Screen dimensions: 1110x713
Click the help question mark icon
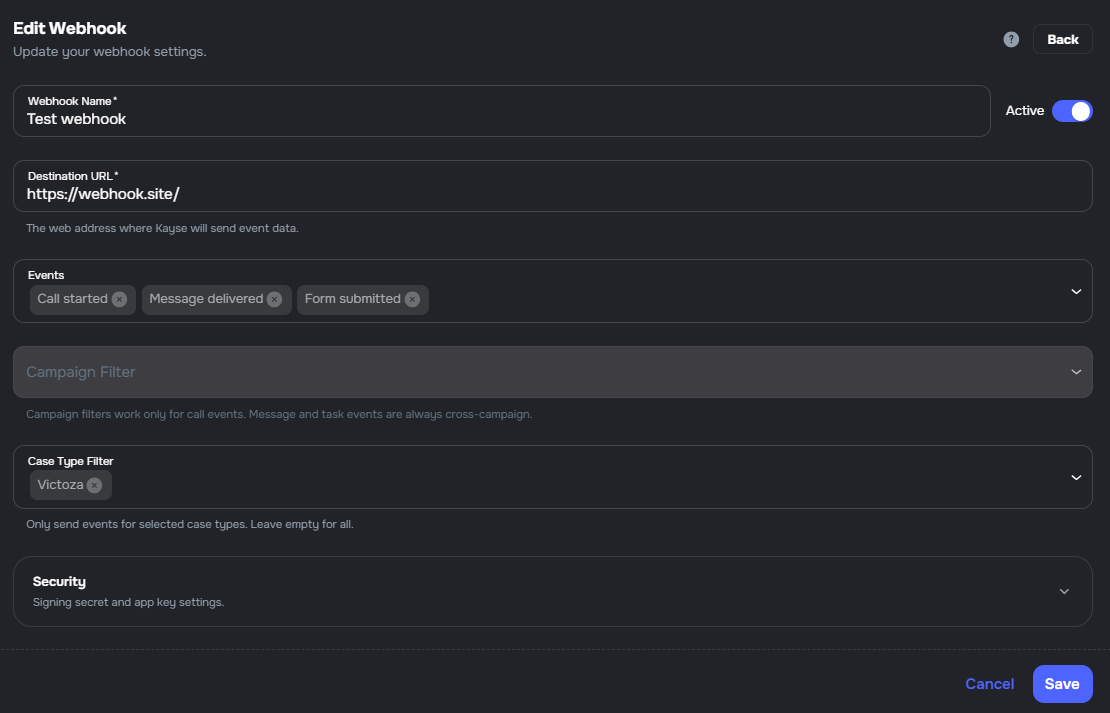[1011, 40]
